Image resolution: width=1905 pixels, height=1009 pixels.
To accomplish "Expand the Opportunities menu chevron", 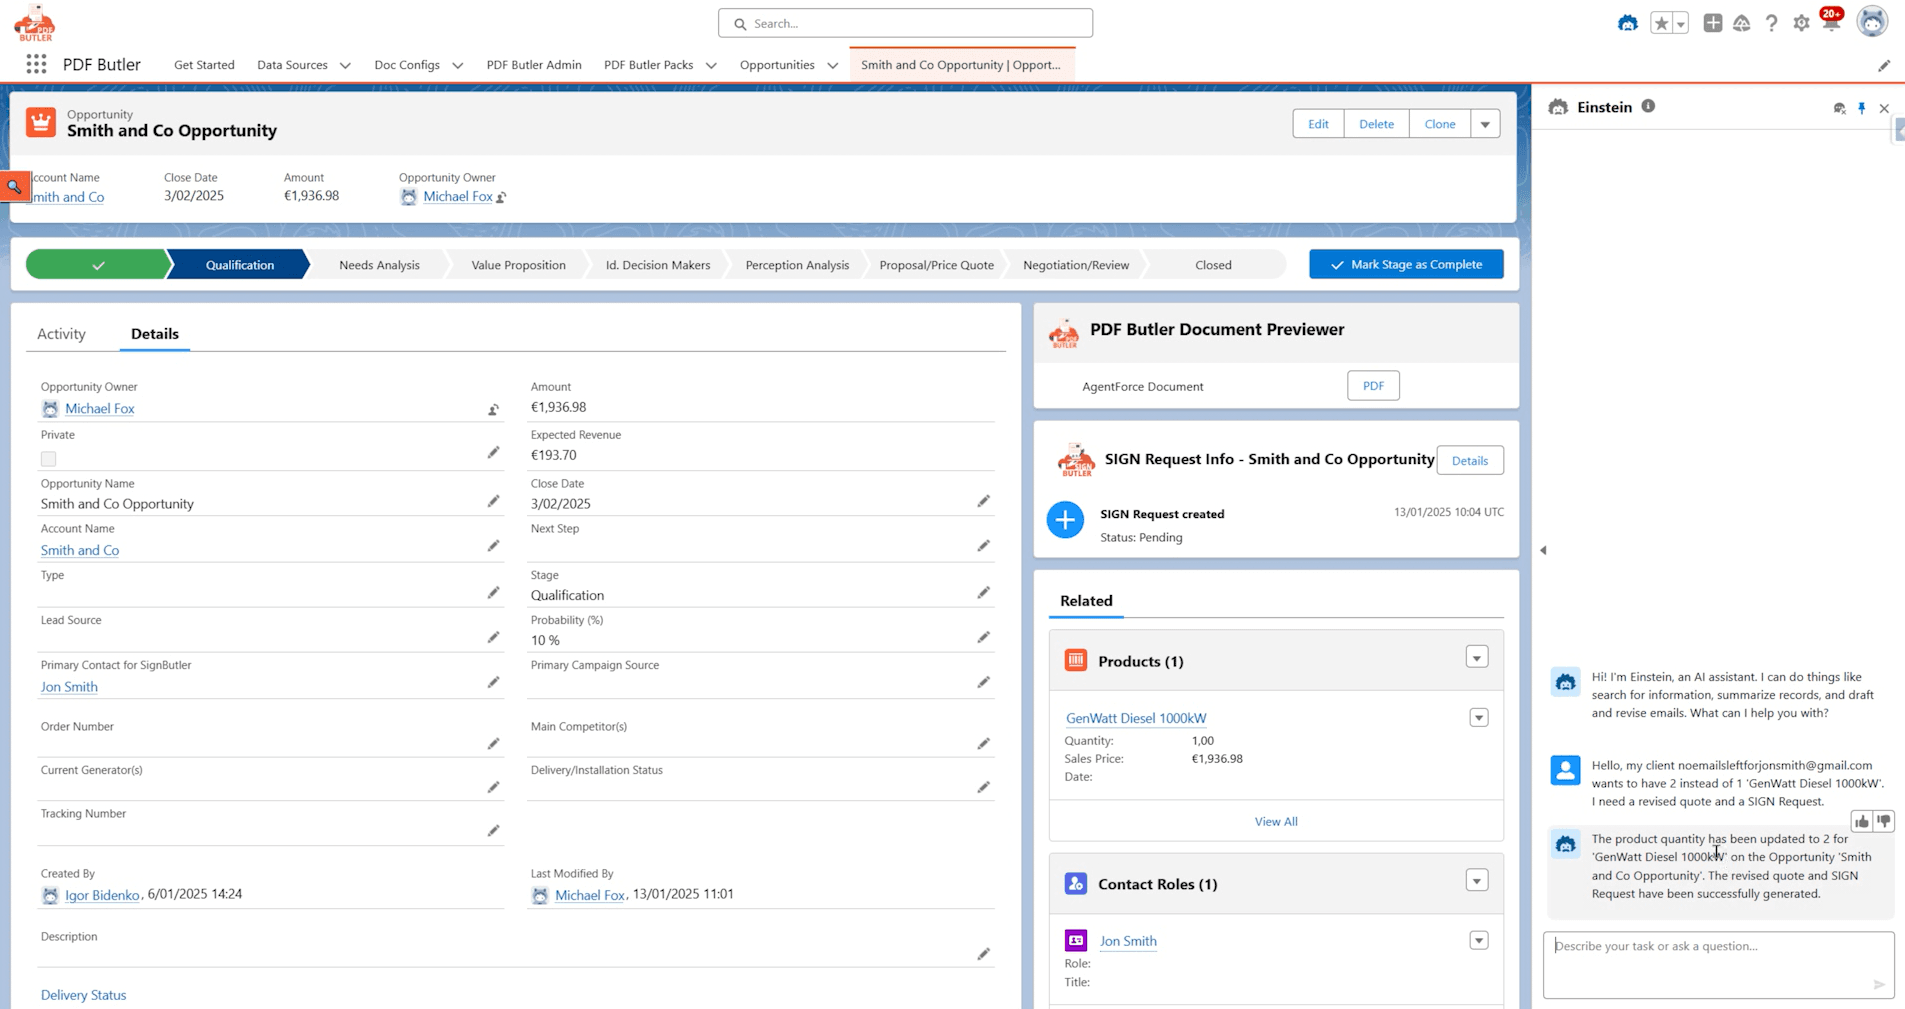I will (832, 66).
